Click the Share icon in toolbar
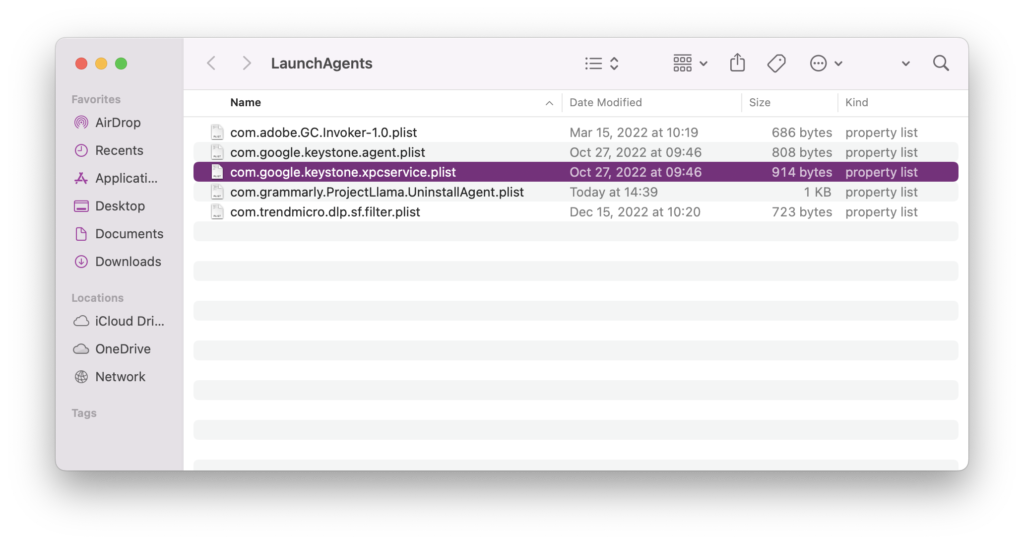Image resolution: width=1024 pixels, height=544 pixels. pos(737,63)
